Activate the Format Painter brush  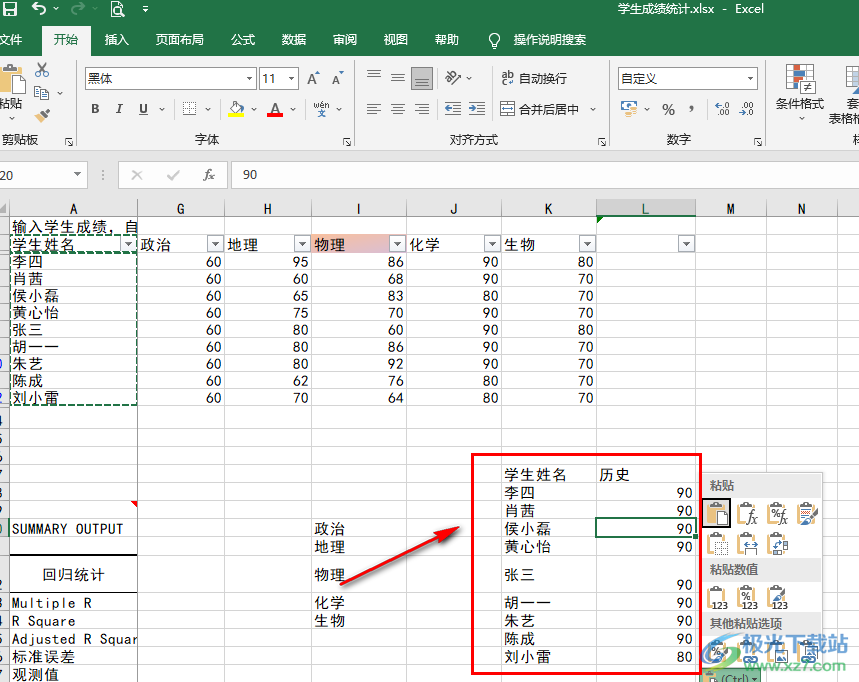[x=42, y=115]
